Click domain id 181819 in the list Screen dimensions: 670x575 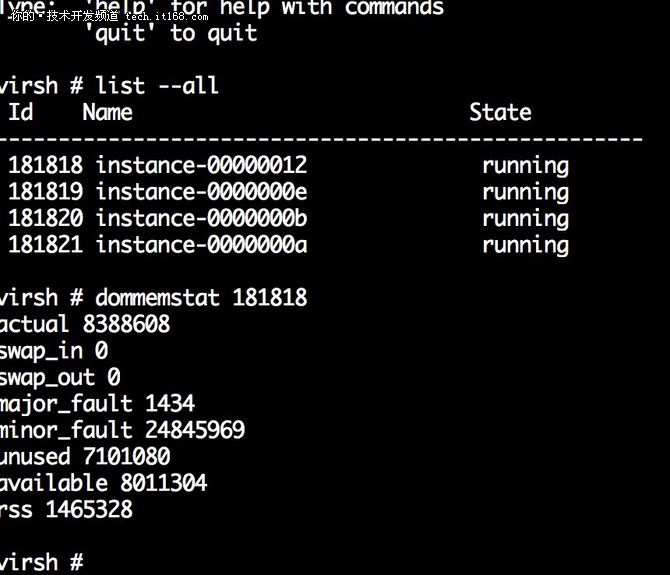click(45, 191)
